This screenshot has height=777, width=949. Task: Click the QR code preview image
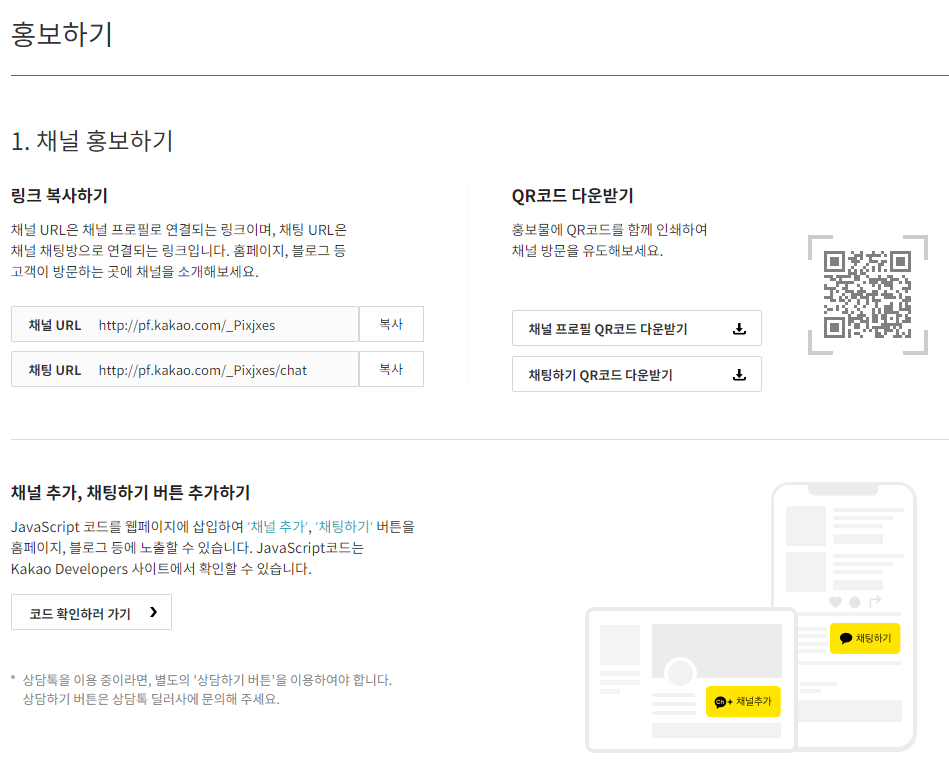[867, 295]
